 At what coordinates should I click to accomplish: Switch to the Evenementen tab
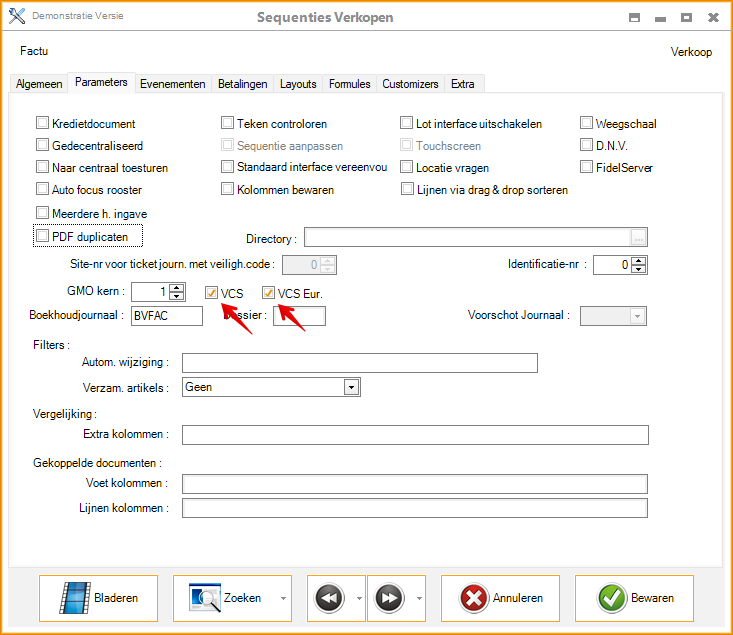coord(173,84)
